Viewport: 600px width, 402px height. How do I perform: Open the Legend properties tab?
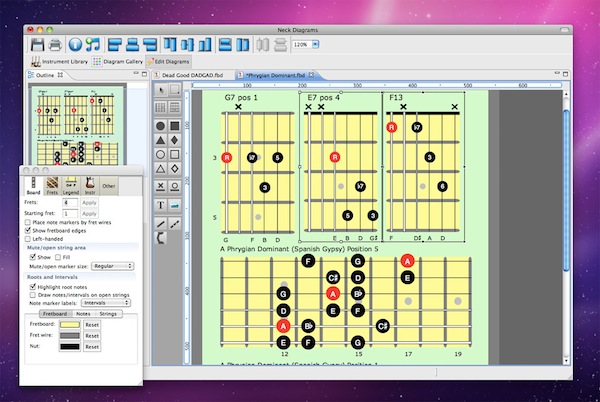coord(71,186)
